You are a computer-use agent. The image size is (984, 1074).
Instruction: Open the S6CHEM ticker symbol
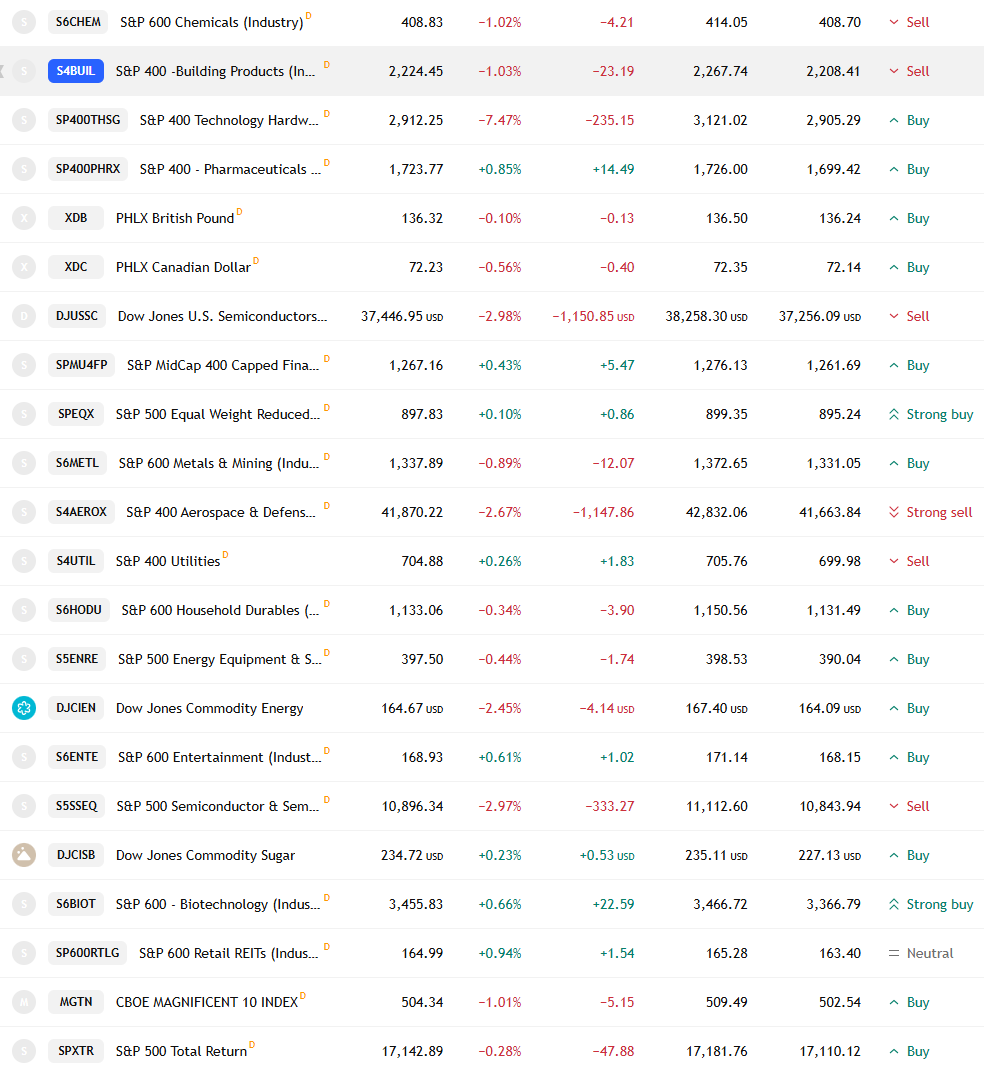78,22
